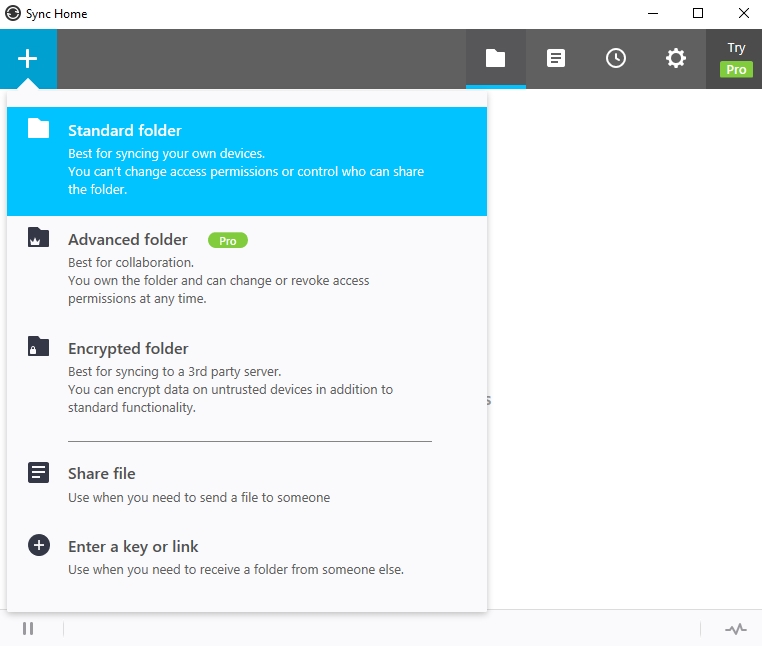This screenshot has width=762, height=646.
Task: Click the Sync Home logo in title bar
Action: (x=13, y=14)
